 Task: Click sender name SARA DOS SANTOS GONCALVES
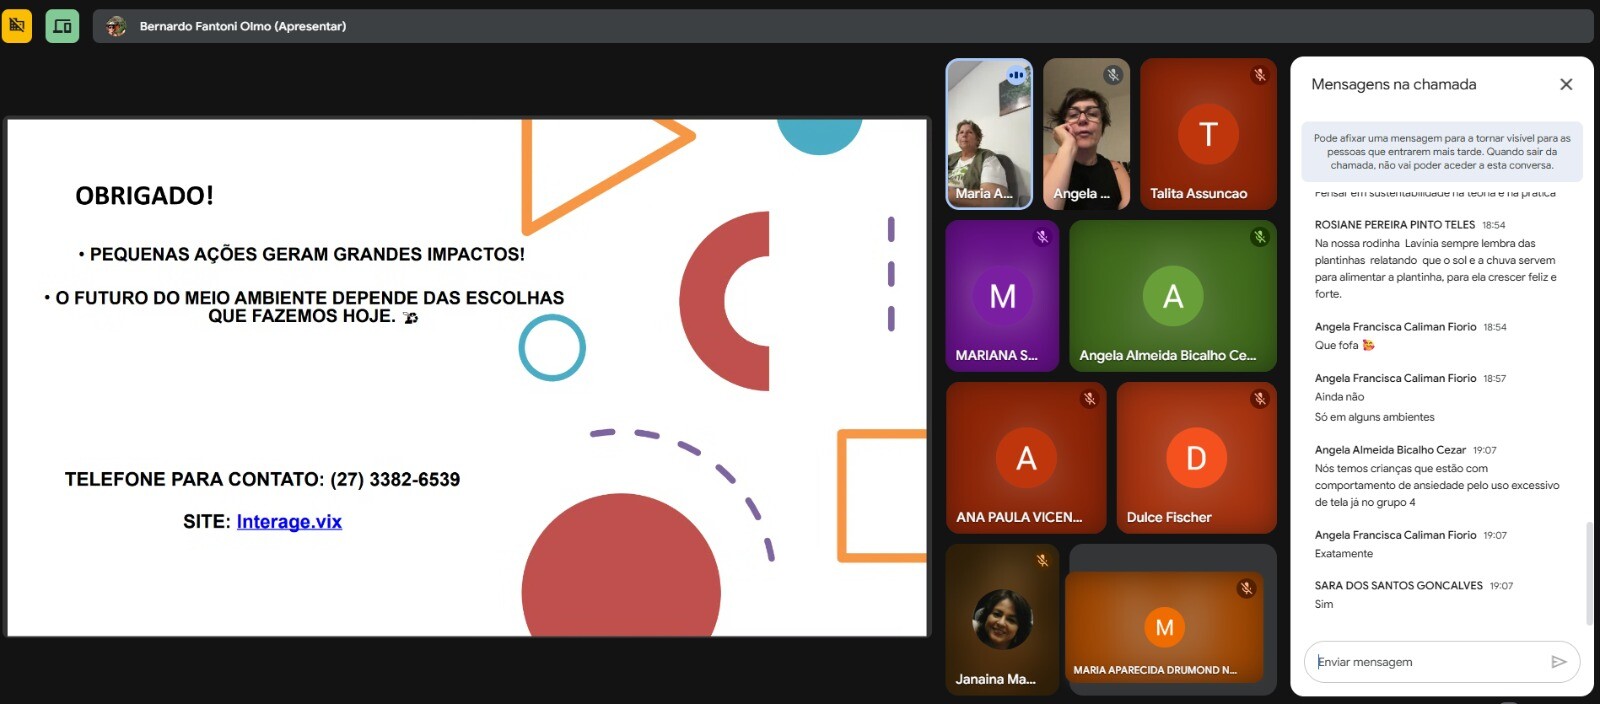click(1398, 586)
